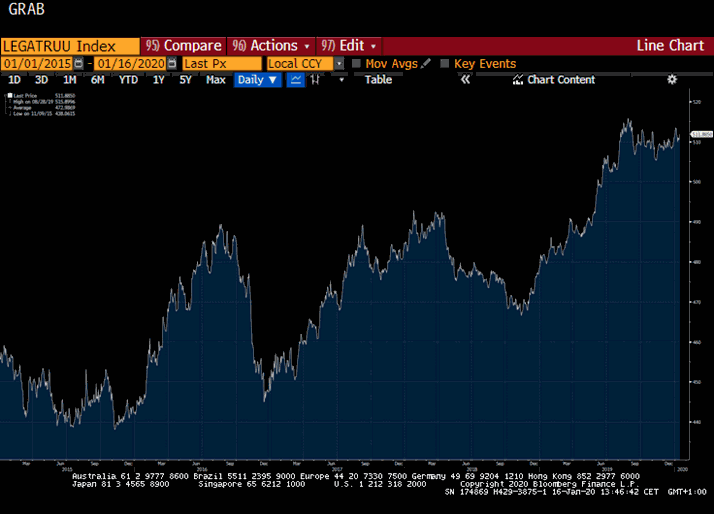Click the Chart Content icon
Image resolution: width=714 pixels, height=514 pixels.
pyautogui.click(x=518, y=80)
